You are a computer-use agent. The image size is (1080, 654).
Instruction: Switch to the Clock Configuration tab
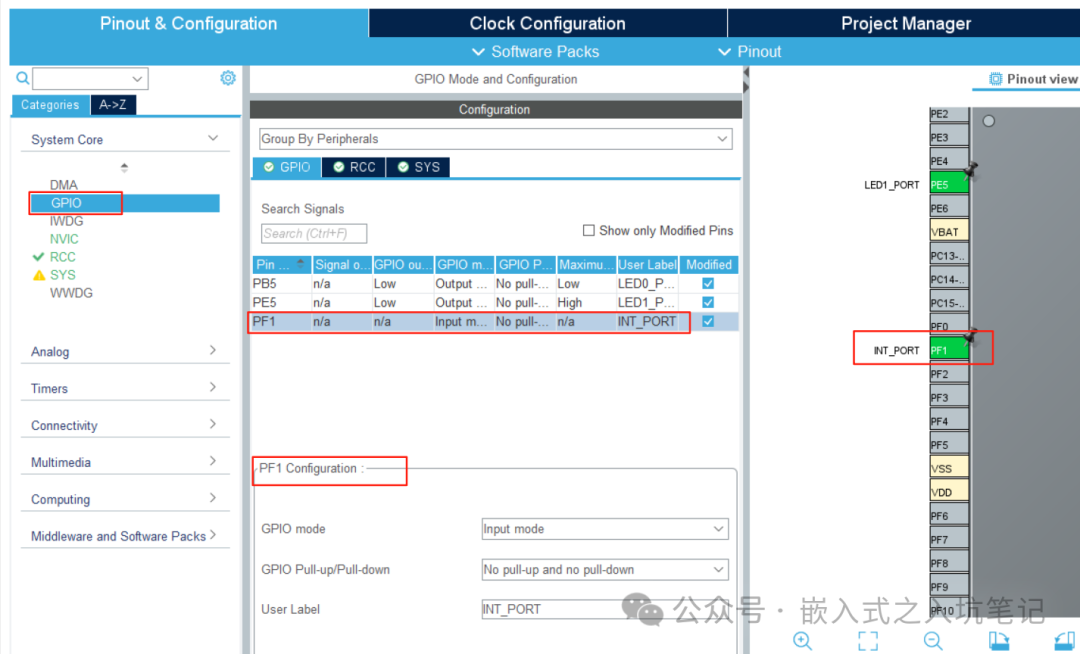[x=547, y=22]
